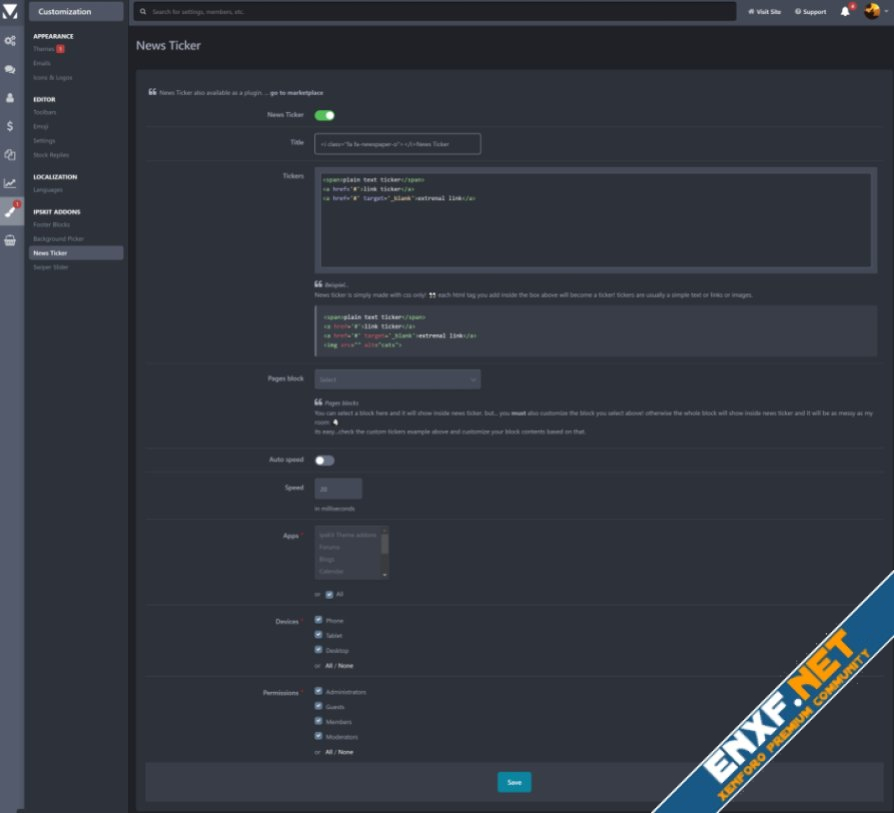The width and height of the screenshot is (894, 813).
Task: Open the Commerce dollar sign section
Action: tap(10, 126)
